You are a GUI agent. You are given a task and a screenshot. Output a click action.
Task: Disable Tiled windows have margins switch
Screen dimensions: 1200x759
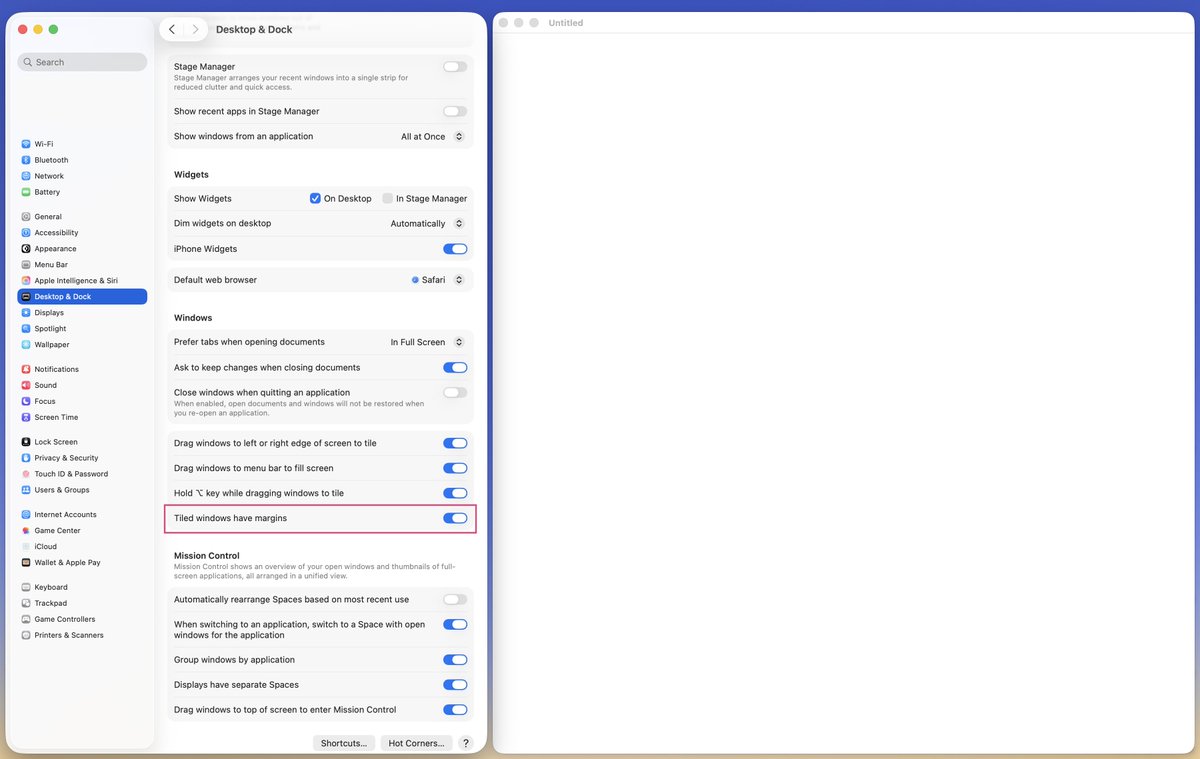click(455, 518)
